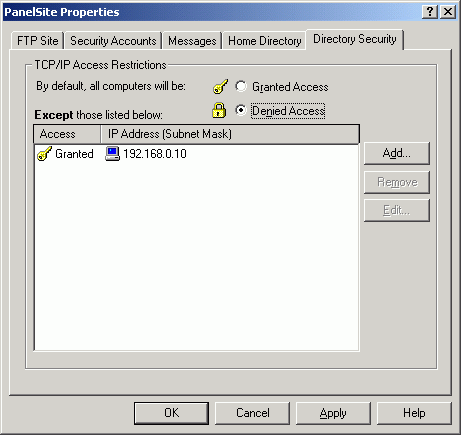
Task: Open the Home Directory tab
Action: pyautogui.click(x=265, y=41)
